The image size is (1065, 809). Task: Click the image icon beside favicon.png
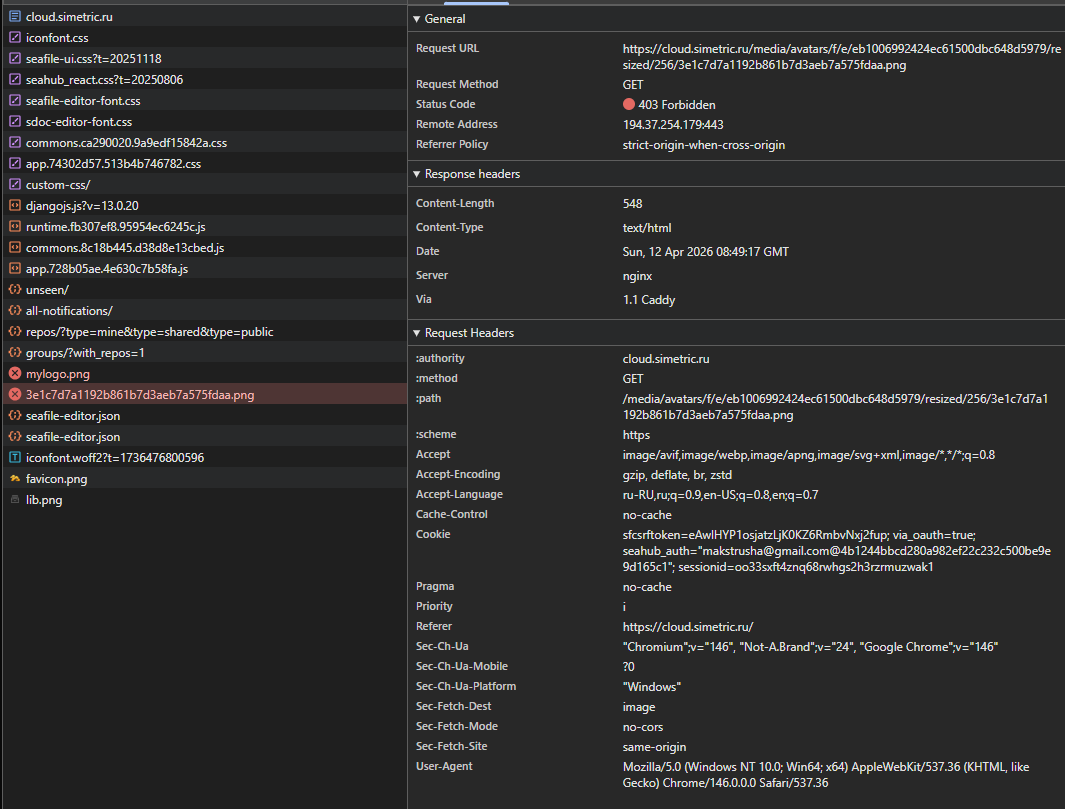[14, 479]
